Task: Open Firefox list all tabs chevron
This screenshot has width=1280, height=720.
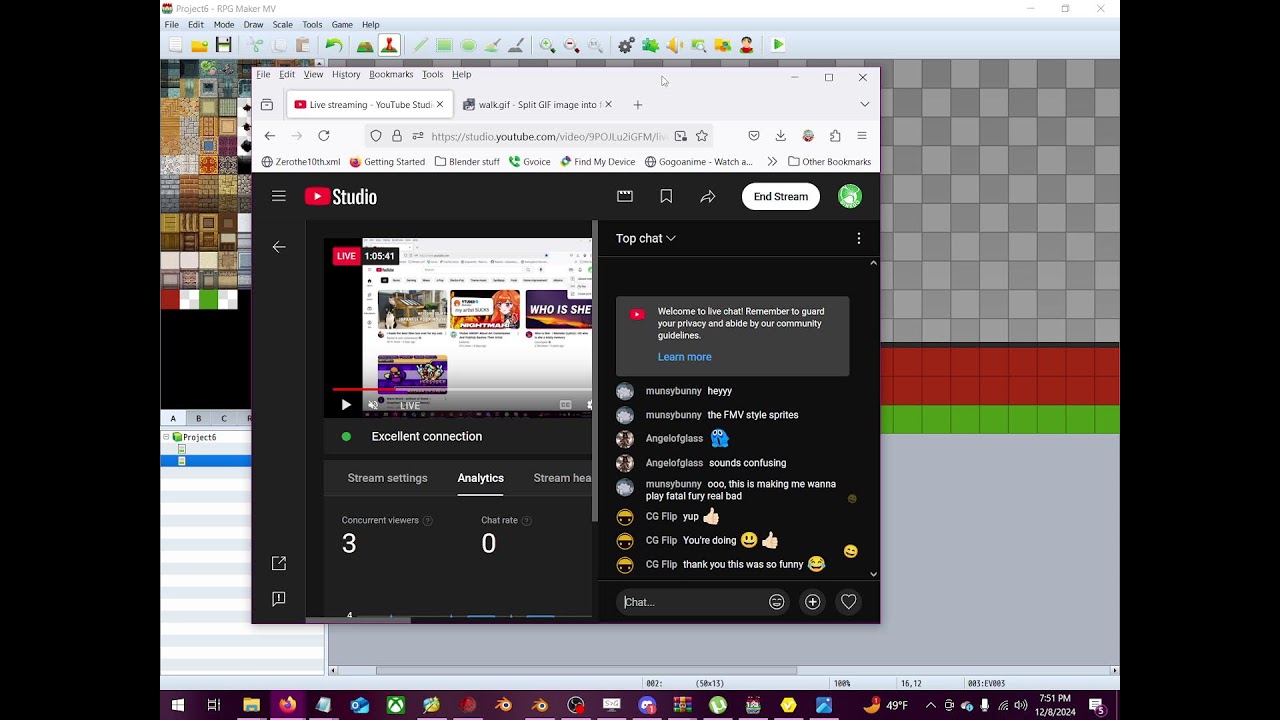Action: (x=865, y=104)
